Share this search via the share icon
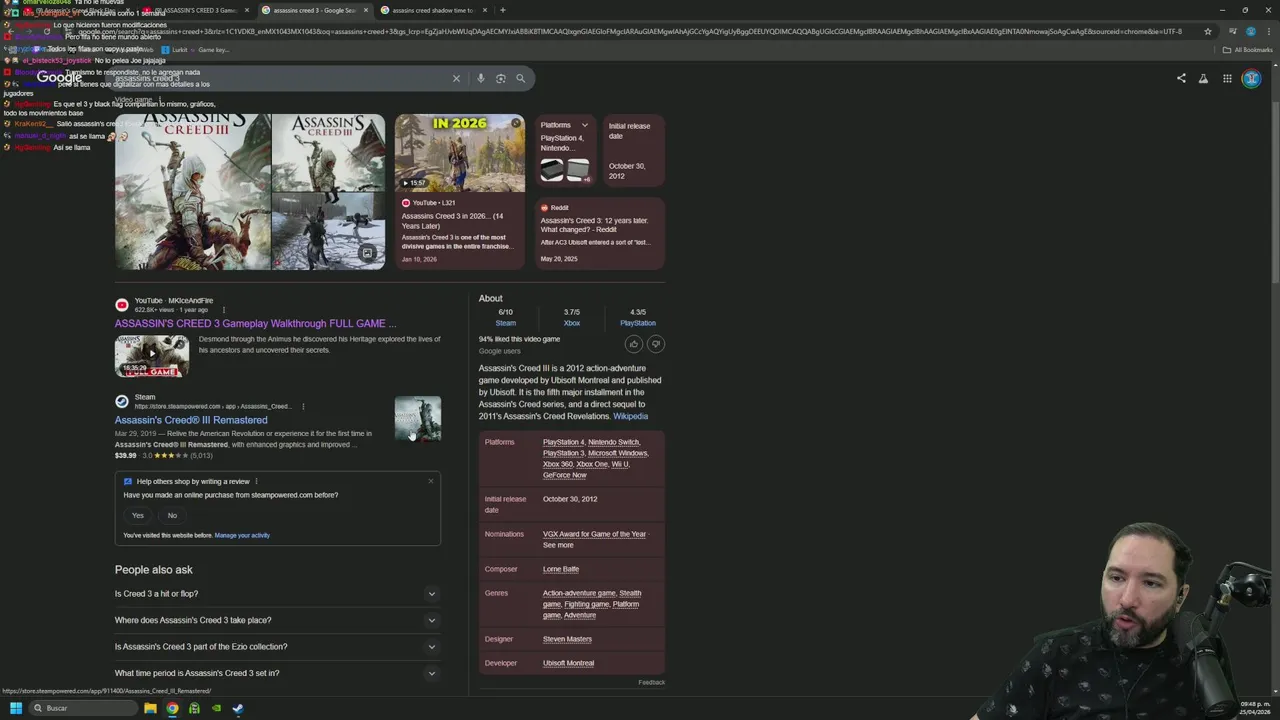The image size is (1280, 720). coord(1181,78)
